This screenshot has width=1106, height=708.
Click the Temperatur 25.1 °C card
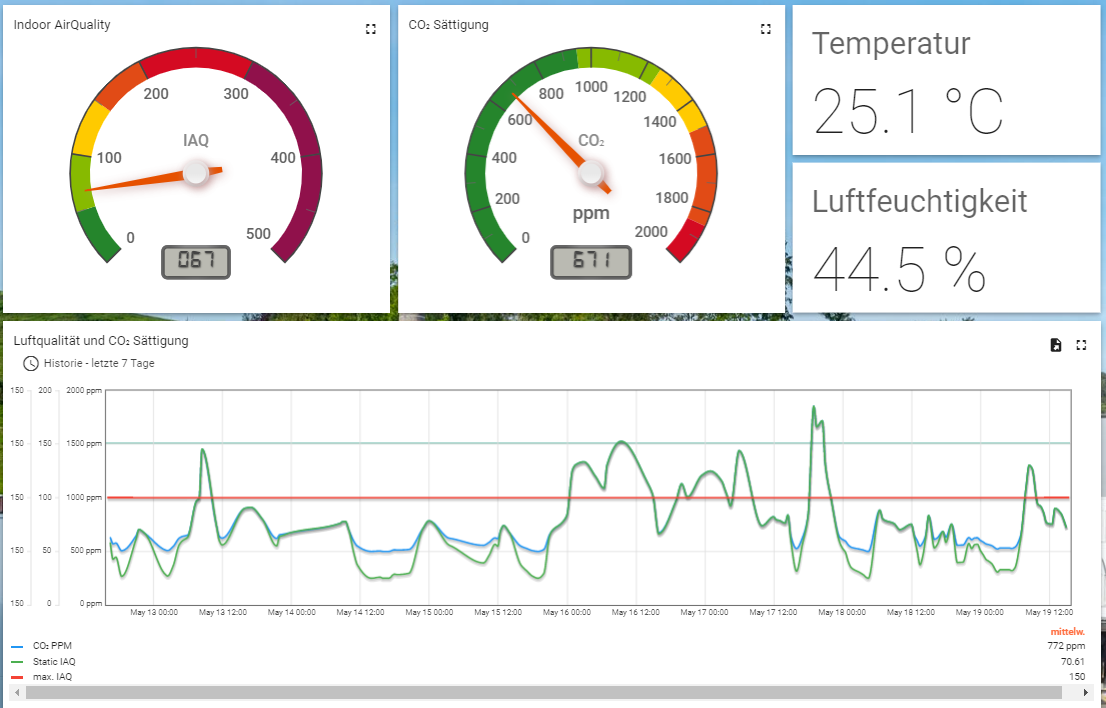point(945,80)
